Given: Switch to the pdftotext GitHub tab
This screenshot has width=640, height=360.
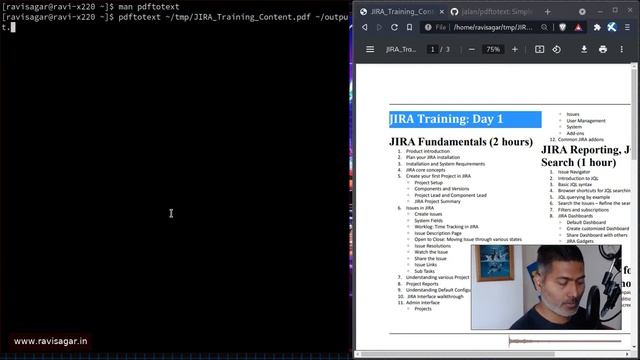Looking at the screenshot, I should point(492,12).
